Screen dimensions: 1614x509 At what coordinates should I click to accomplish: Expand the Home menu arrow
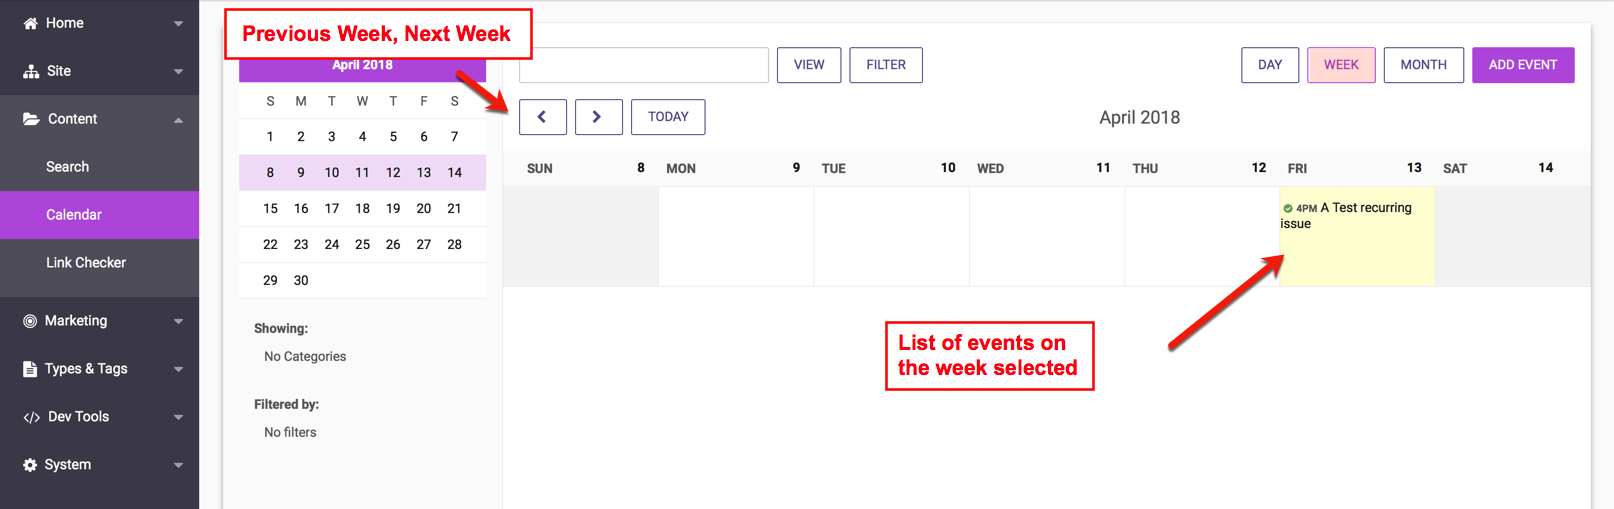tap(178, 23)
